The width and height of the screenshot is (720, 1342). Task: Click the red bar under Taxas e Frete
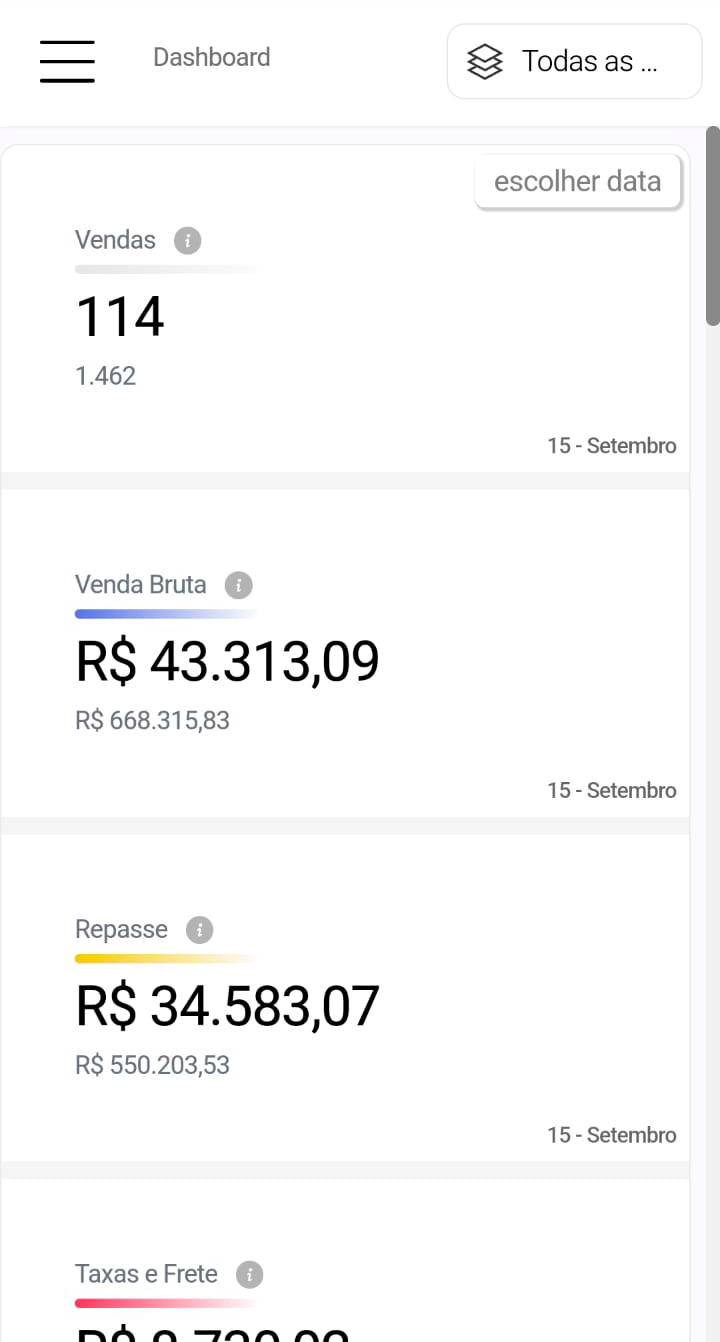tap(165, 1303)
